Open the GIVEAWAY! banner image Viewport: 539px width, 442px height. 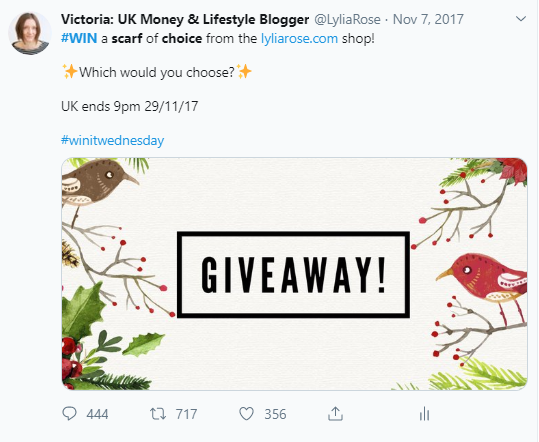[x=294, y=274]
